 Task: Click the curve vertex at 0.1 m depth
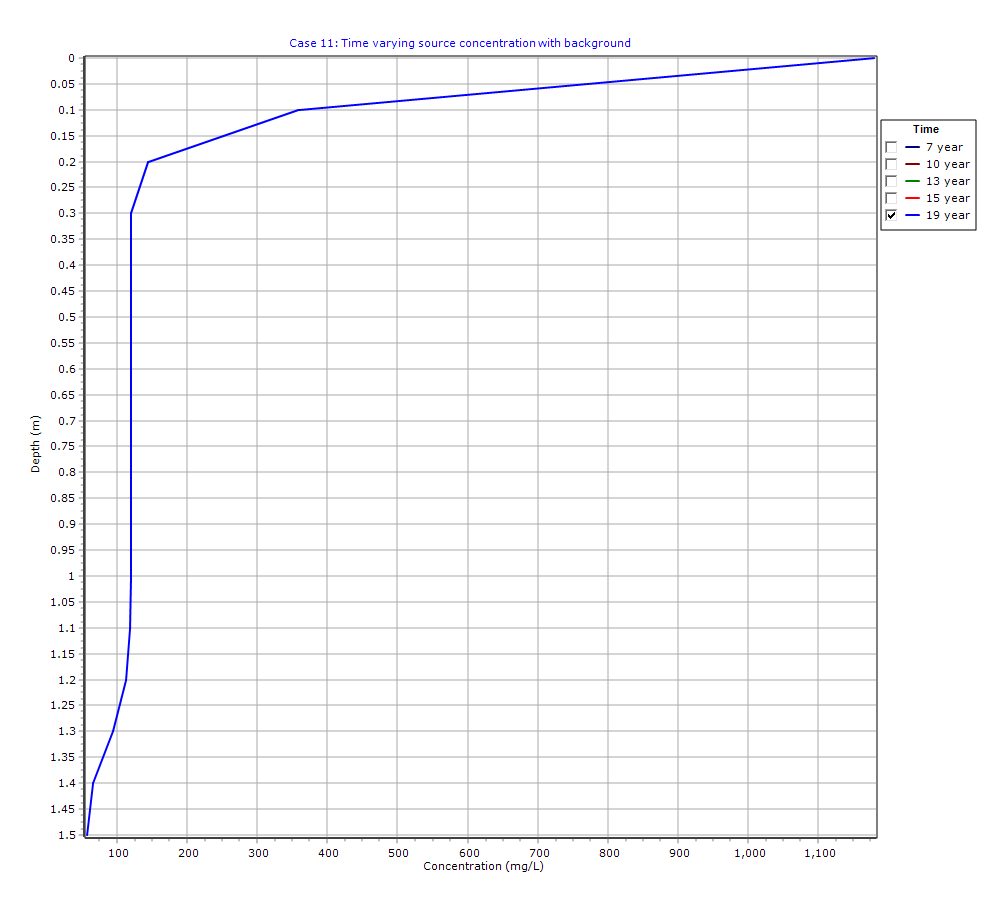[x=298, y=110]
